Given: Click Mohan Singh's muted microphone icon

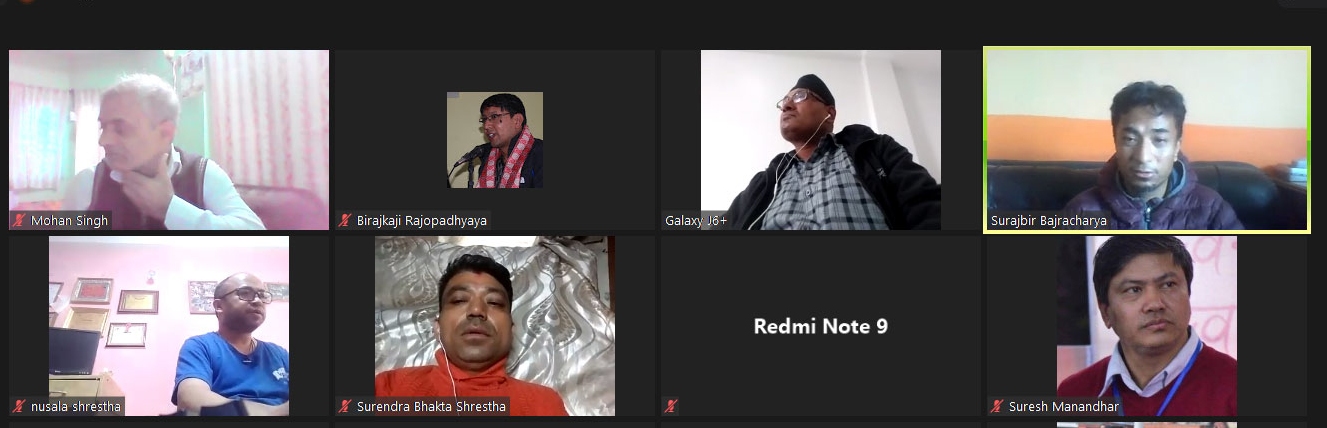Looking at the screenshot, I should click(18, 220).
